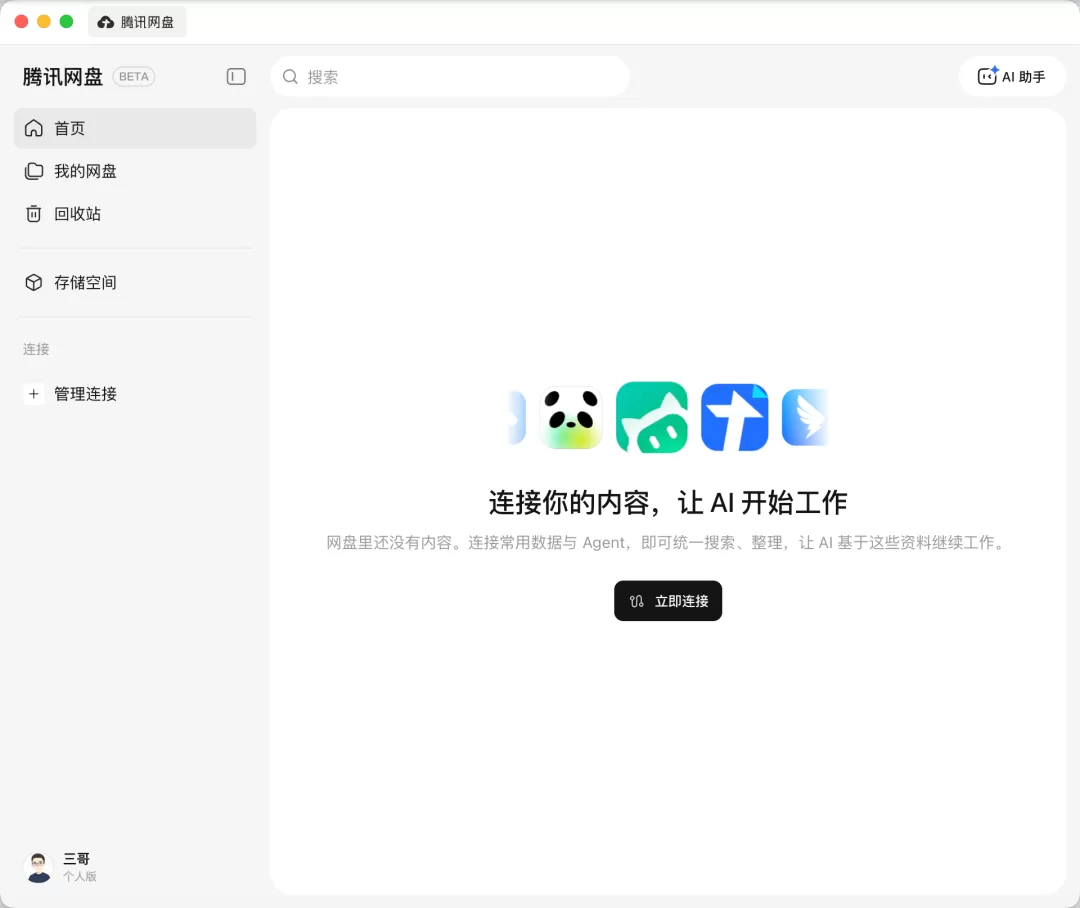
Task: Open 存储空间 storage section
Action: coord(135,282)
